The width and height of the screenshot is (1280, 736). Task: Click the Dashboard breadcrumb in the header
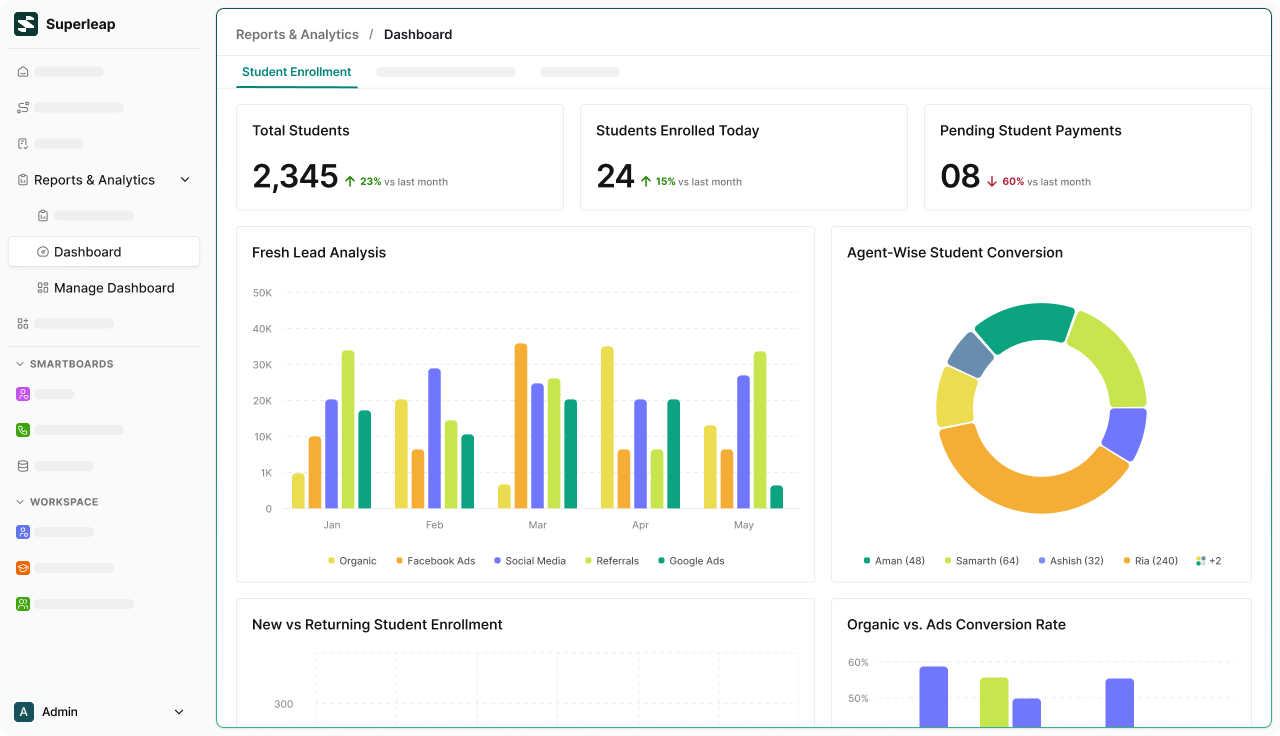click(418, 34)
